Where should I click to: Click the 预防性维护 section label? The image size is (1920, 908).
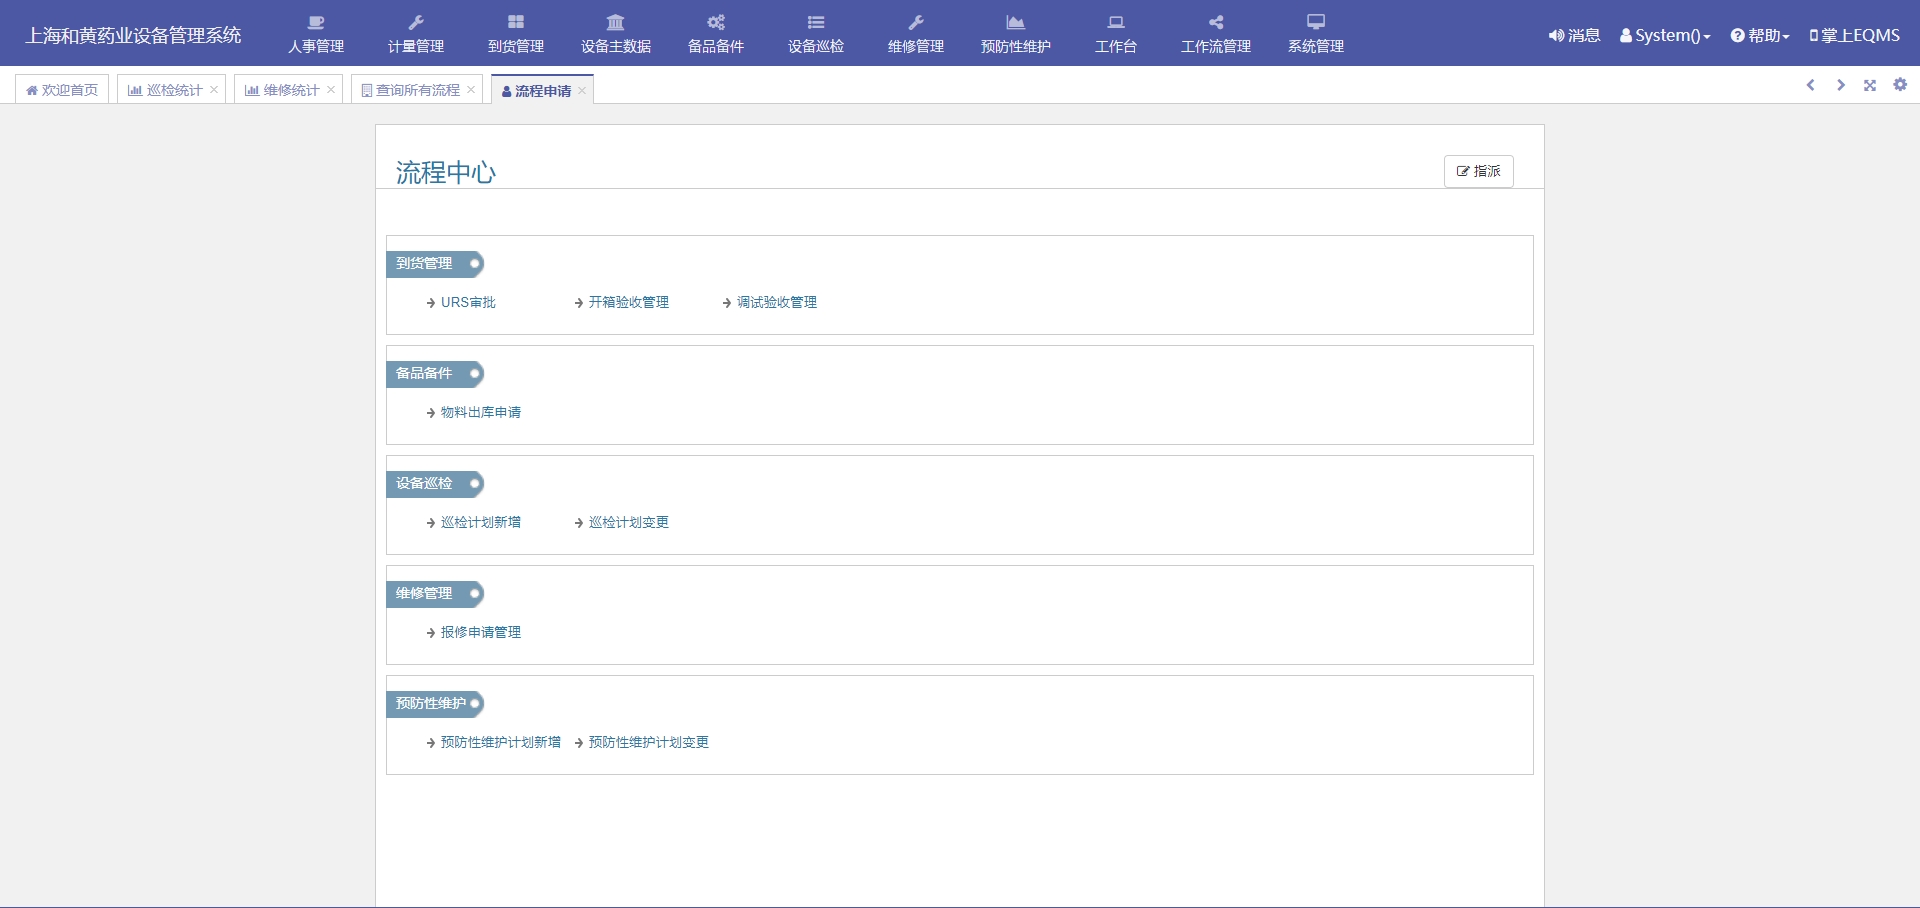coord(434,703)
